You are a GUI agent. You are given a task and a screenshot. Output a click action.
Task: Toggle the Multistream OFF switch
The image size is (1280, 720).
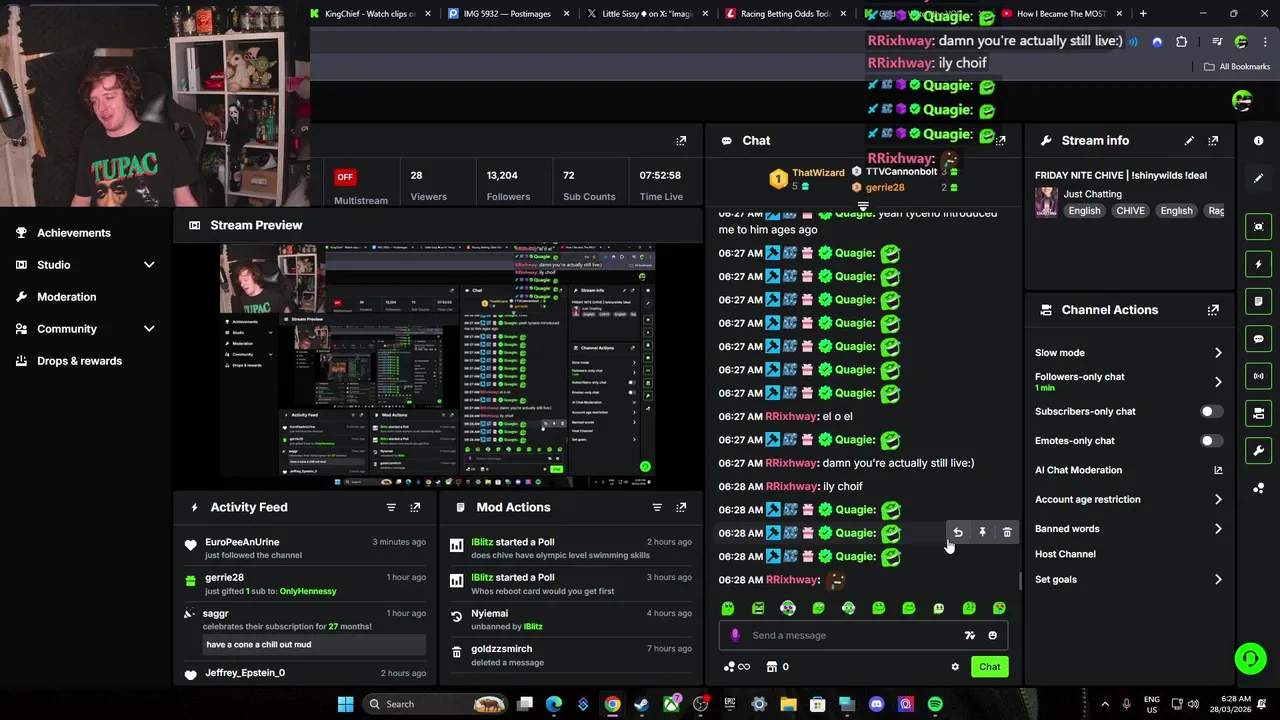pos(345,177)
